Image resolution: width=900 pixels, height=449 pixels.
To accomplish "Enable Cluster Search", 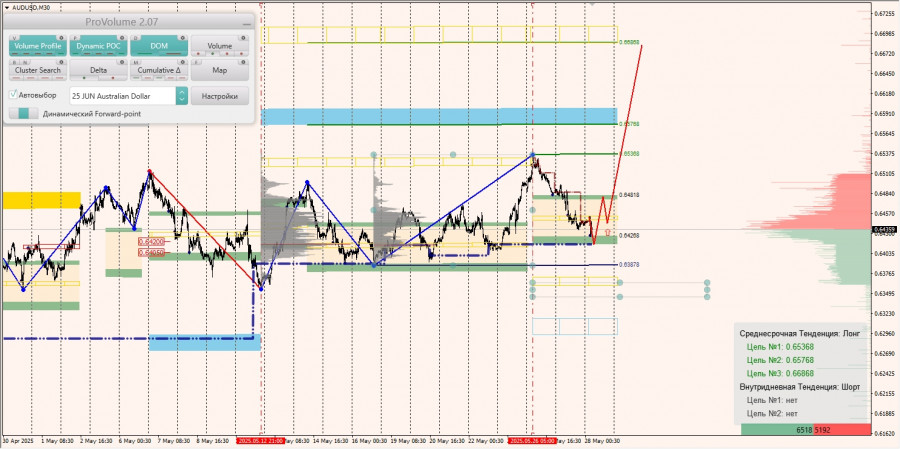I will point(38,70).
